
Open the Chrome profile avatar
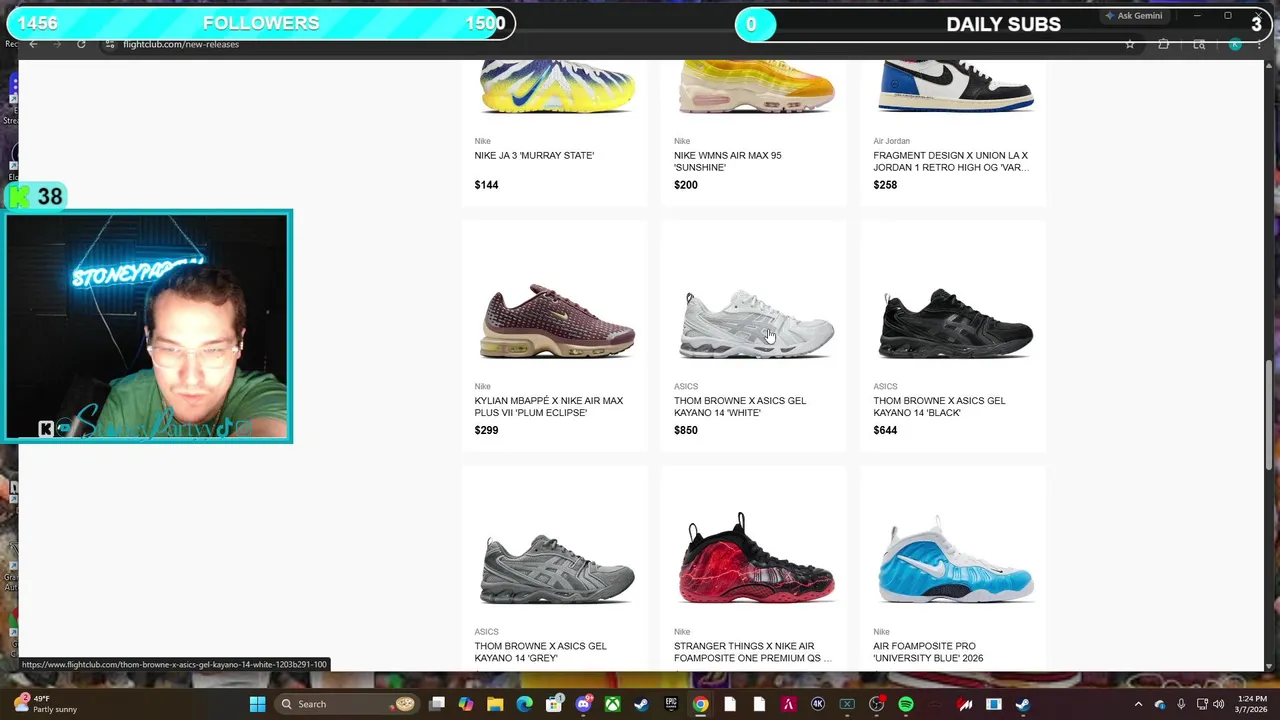click(x=1235, y=44)
